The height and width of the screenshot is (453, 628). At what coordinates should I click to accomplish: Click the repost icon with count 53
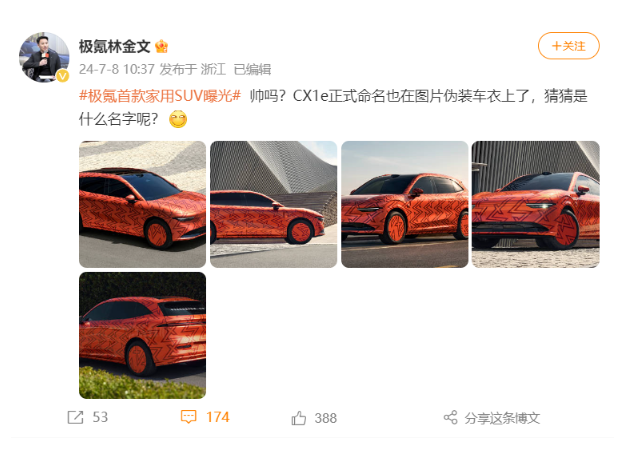(75, 417)
